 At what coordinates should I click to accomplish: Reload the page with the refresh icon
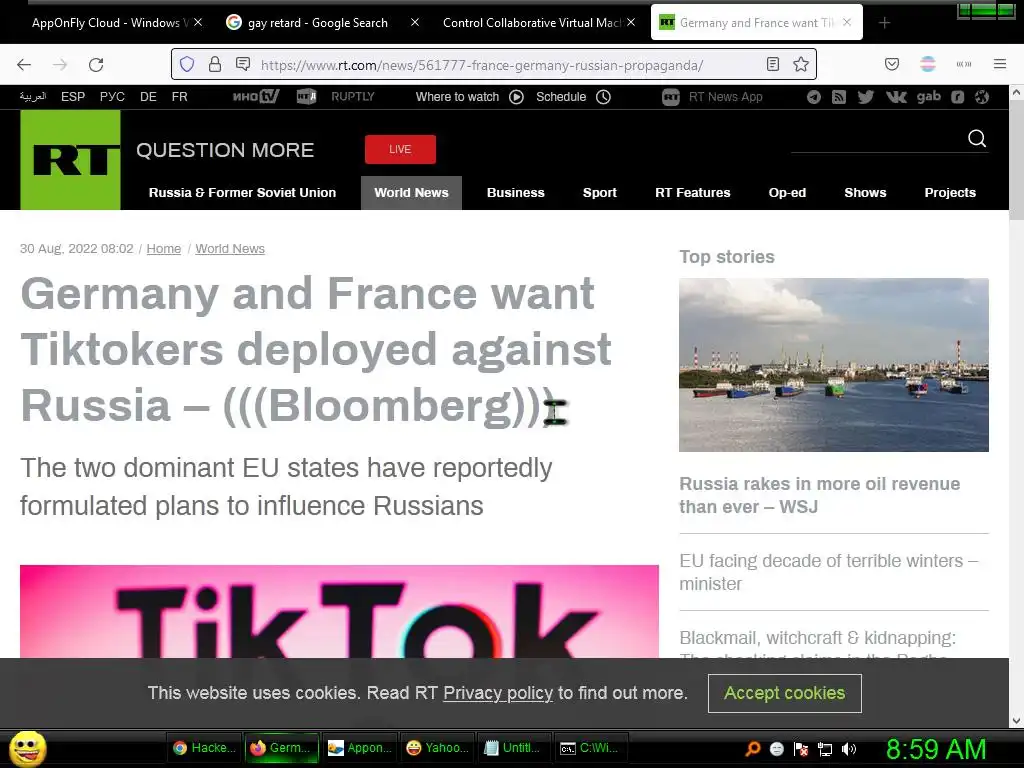pyautogui.click(x=96, y=65)
